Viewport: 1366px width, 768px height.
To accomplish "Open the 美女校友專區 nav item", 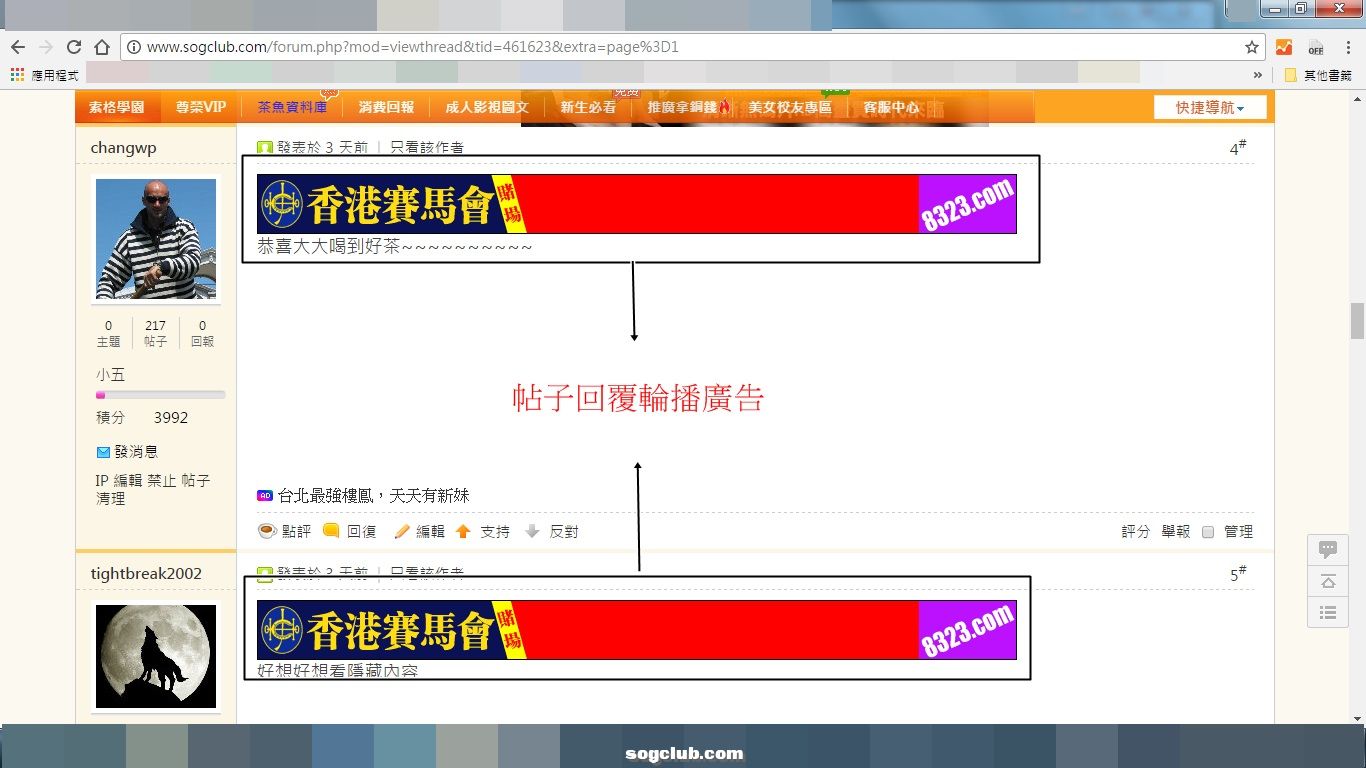I will pos(790,107).
